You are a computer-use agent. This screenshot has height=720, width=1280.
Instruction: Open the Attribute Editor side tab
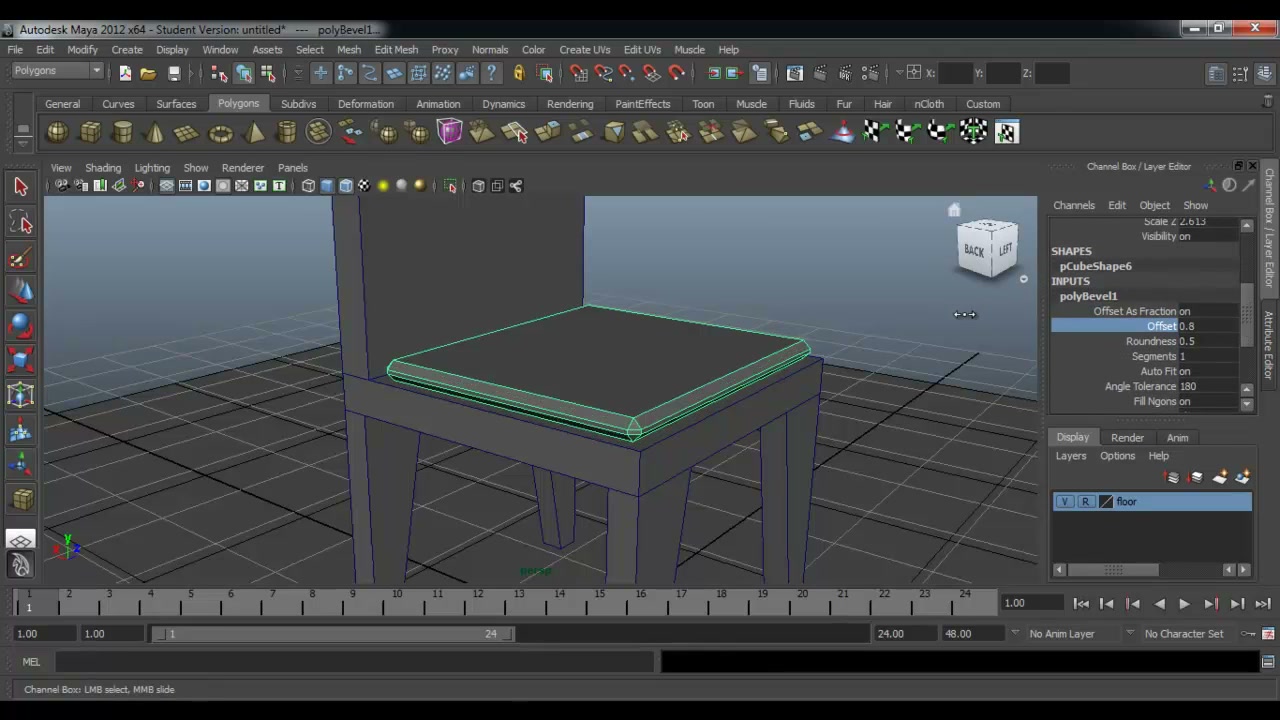pyautogui.click(x=1269, y=345)
